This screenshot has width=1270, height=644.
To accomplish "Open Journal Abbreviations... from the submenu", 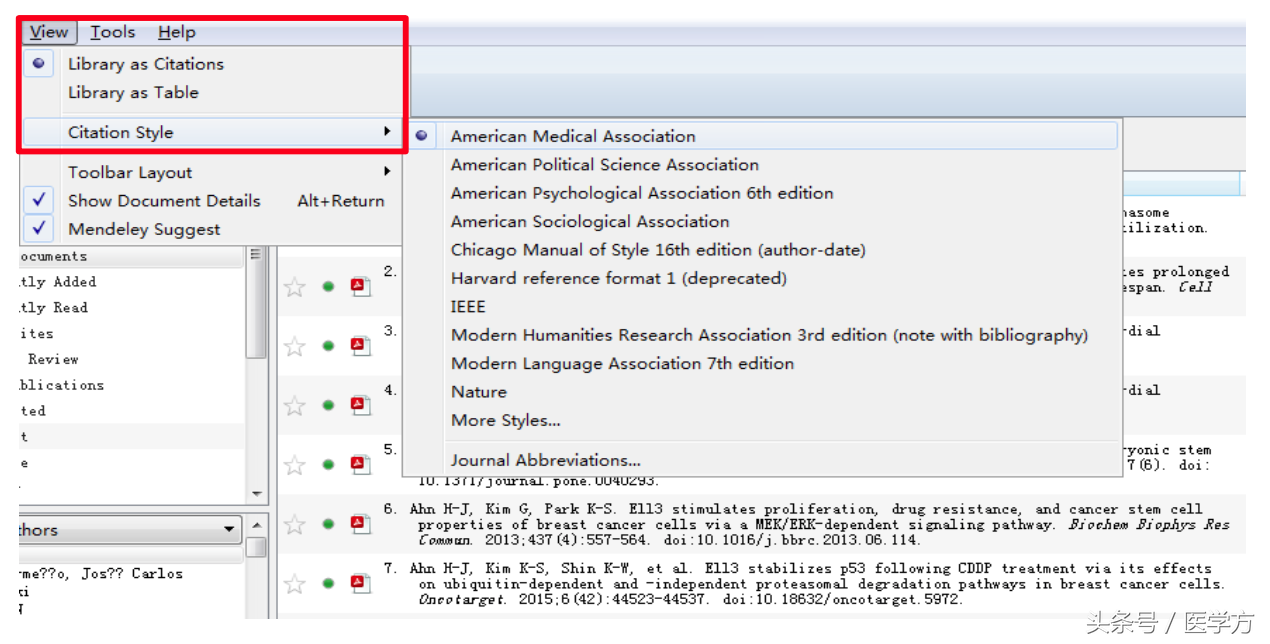I will 546,460.
